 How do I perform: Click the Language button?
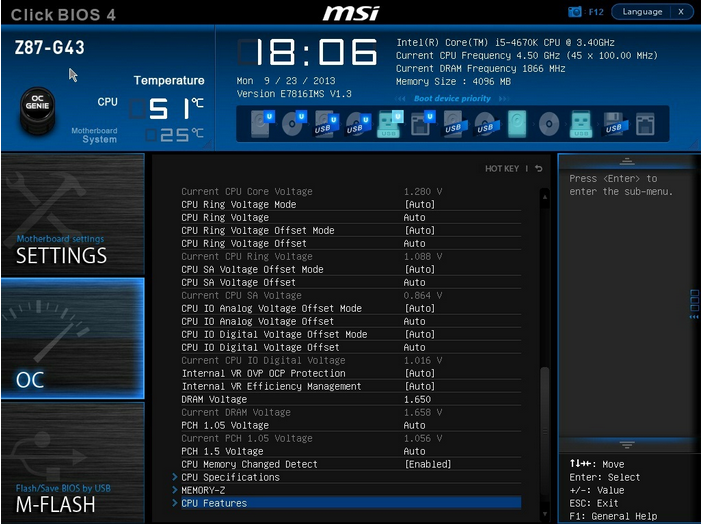642,12
